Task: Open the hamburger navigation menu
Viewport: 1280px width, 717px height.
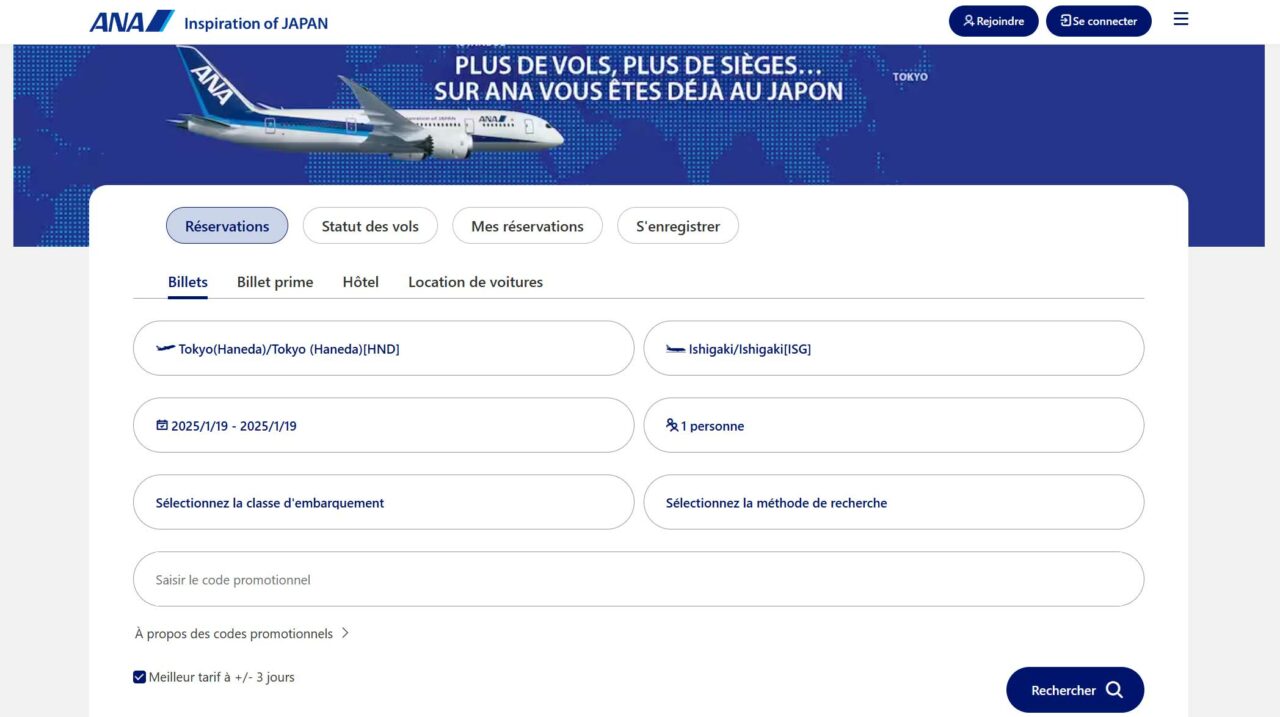Action: tap(1180, 19)
